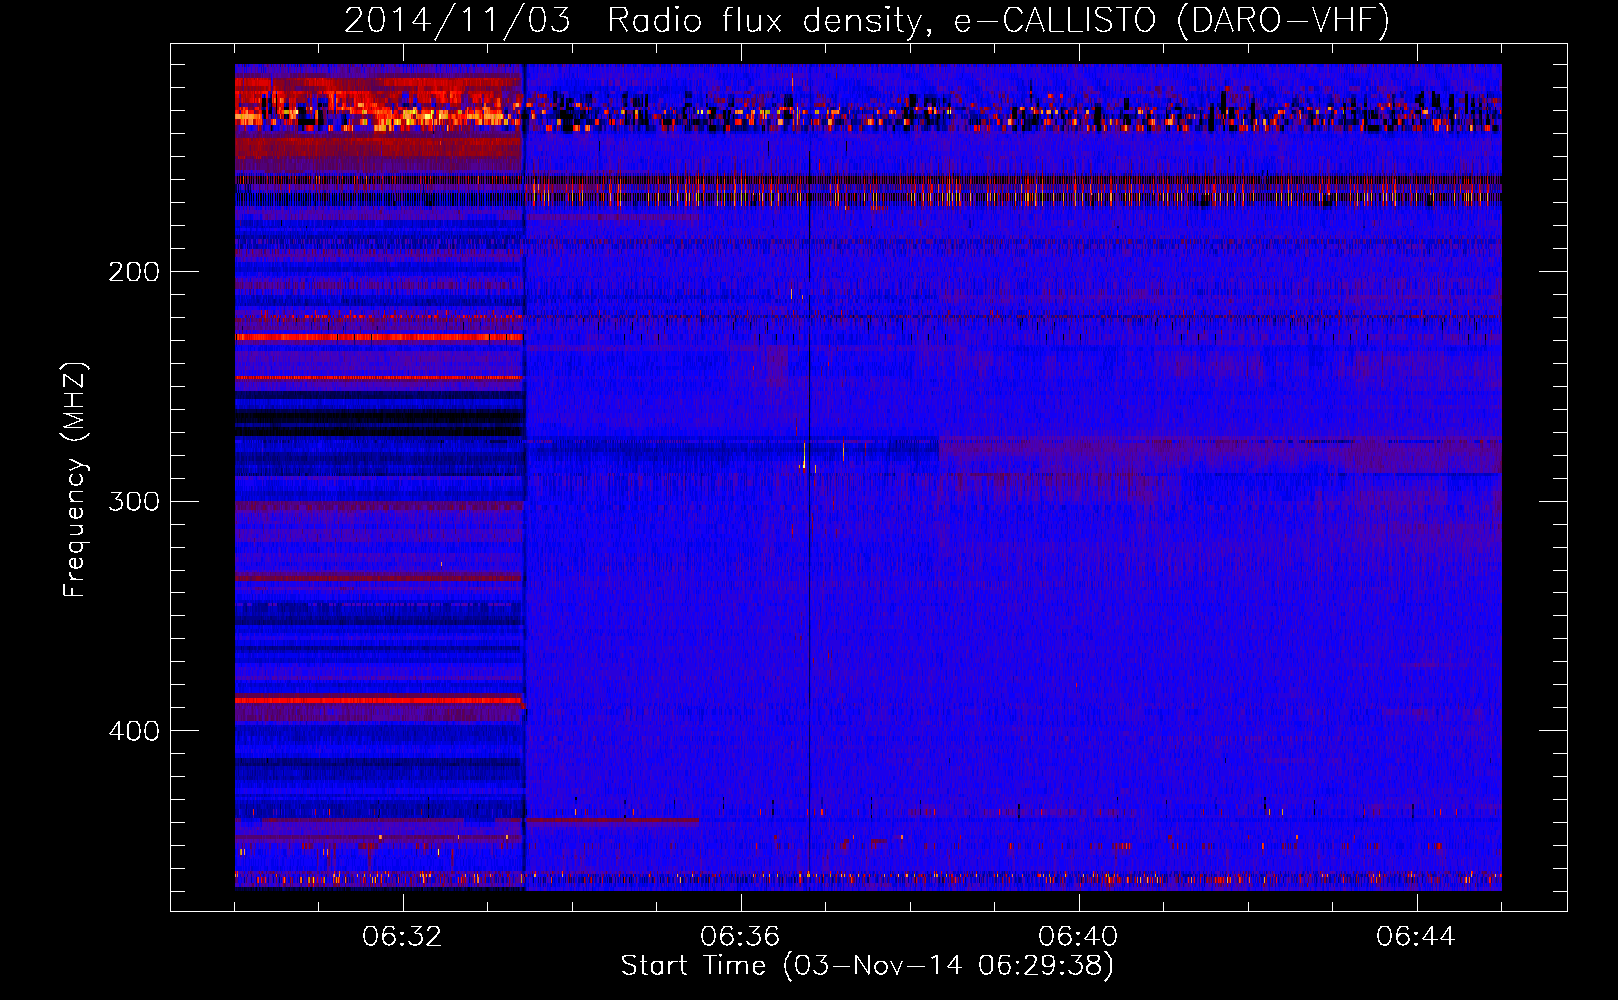Select the 'Frequency (MHZ)' axis label
Viewport: 1618px width, 1000px height.
tap(75, 479)
